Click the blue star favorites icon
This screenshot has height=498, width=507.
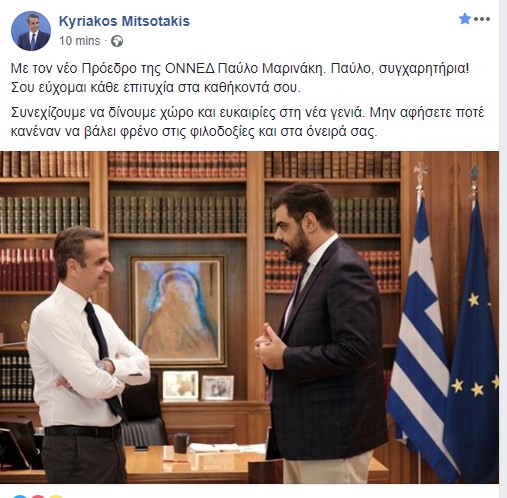pyautogui.click(x=464, y=19)
